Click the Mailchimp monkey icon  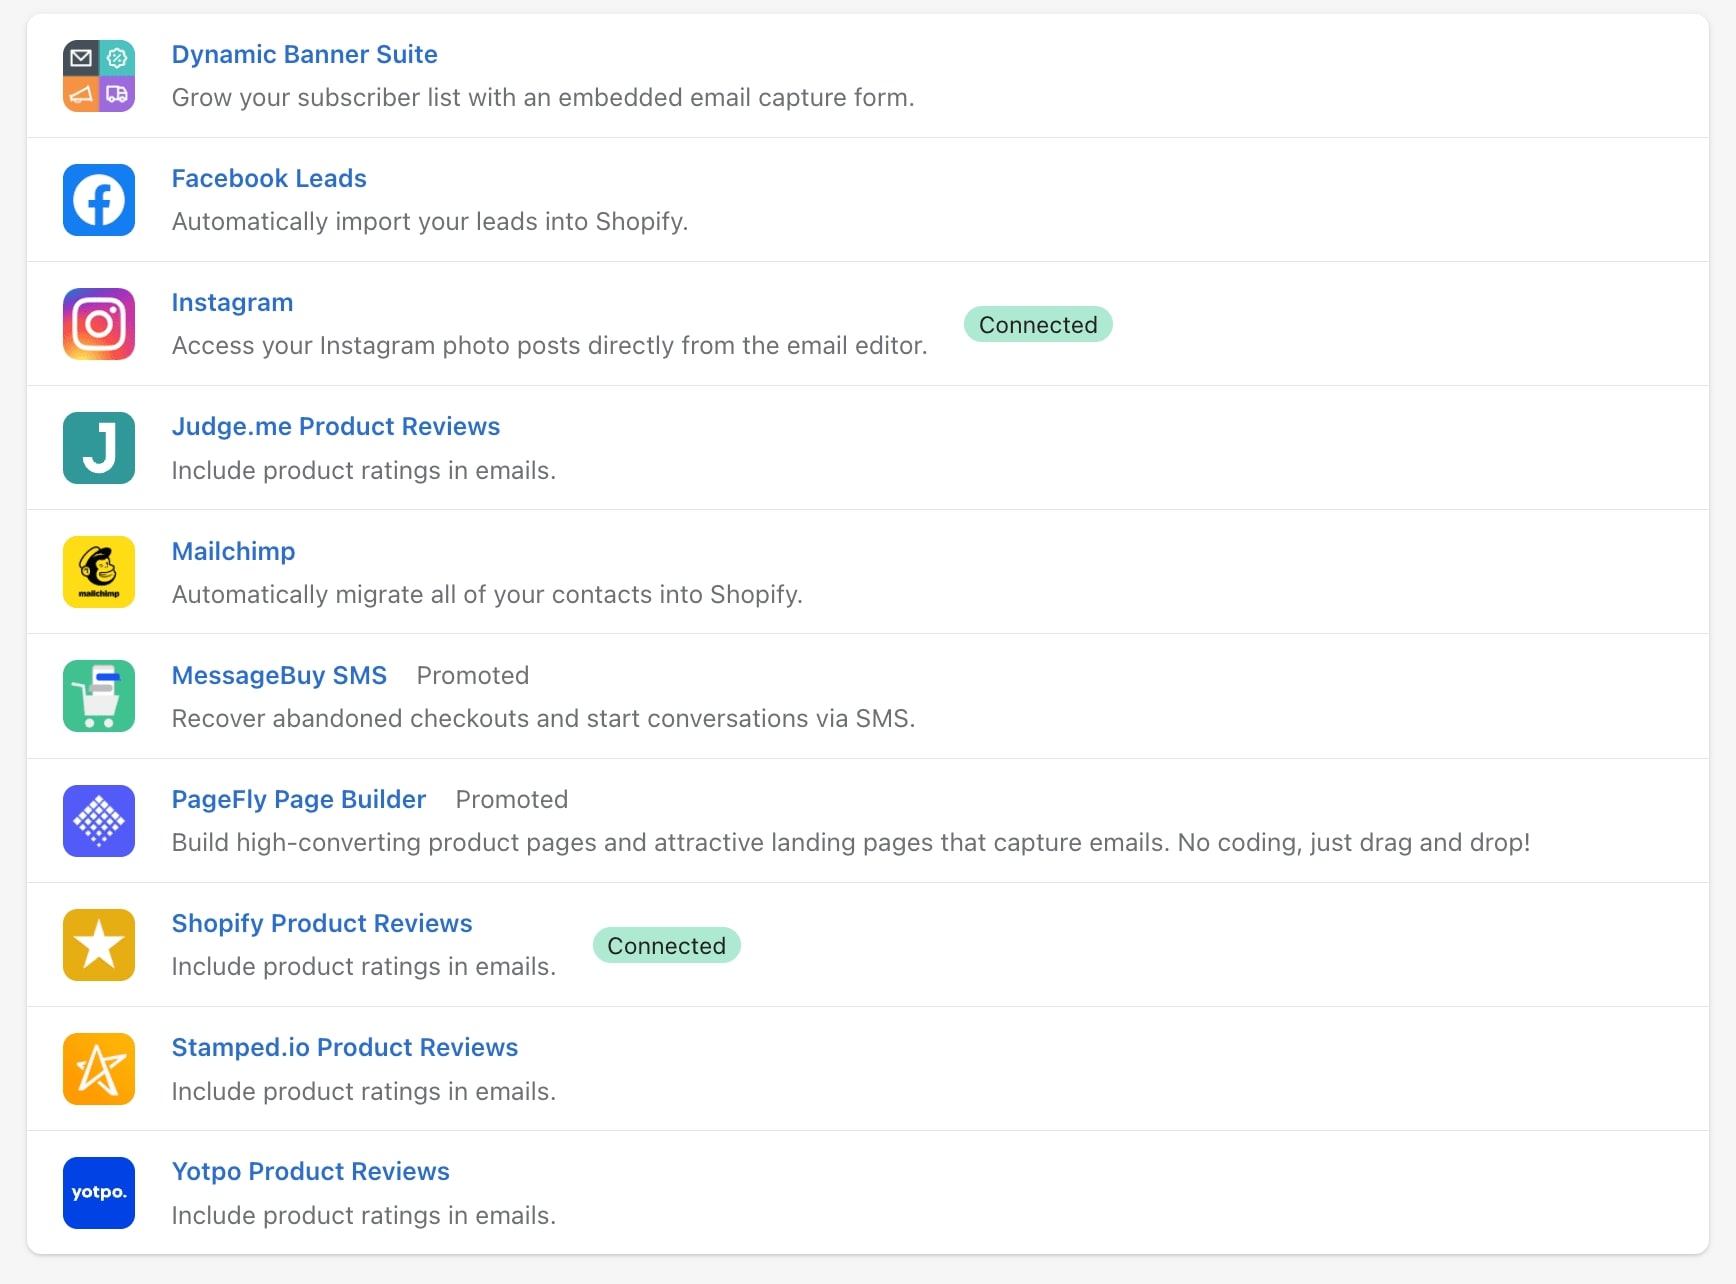click(x=99, y=572)
